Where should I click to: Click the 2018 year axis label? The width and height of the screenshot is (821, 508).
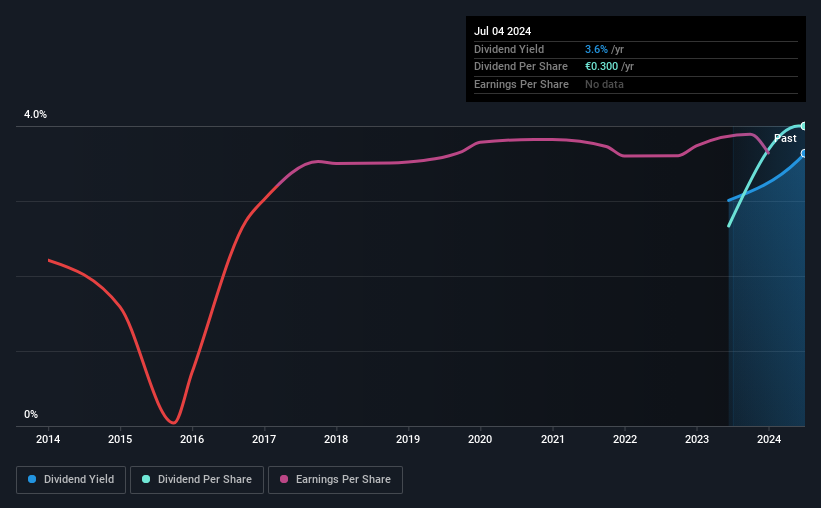[336, 439]
